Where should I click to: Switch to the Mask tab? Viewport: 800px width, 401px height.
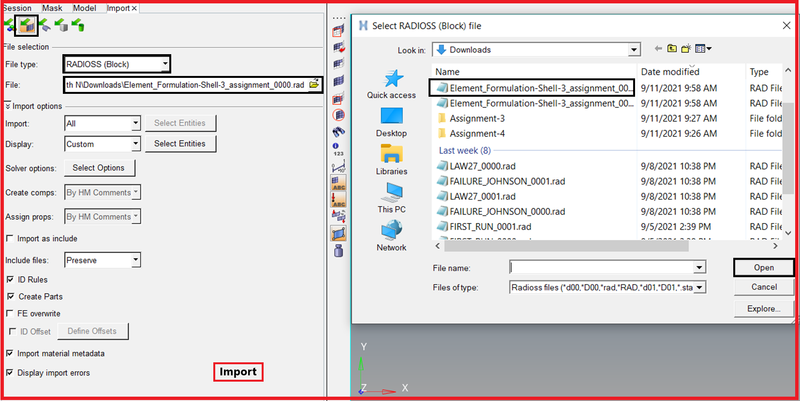click(52, 8)
